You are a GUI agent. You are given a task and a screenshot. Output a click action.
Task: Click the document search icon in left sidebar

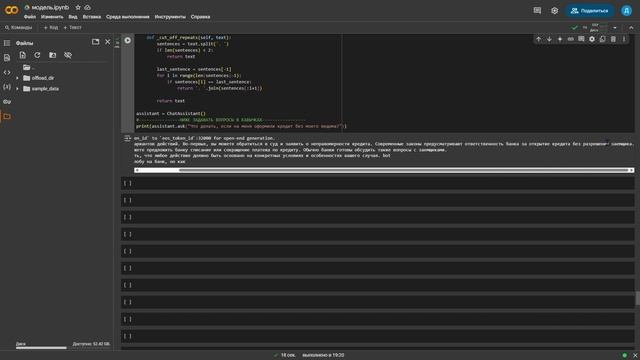click(x=7, y=58)
